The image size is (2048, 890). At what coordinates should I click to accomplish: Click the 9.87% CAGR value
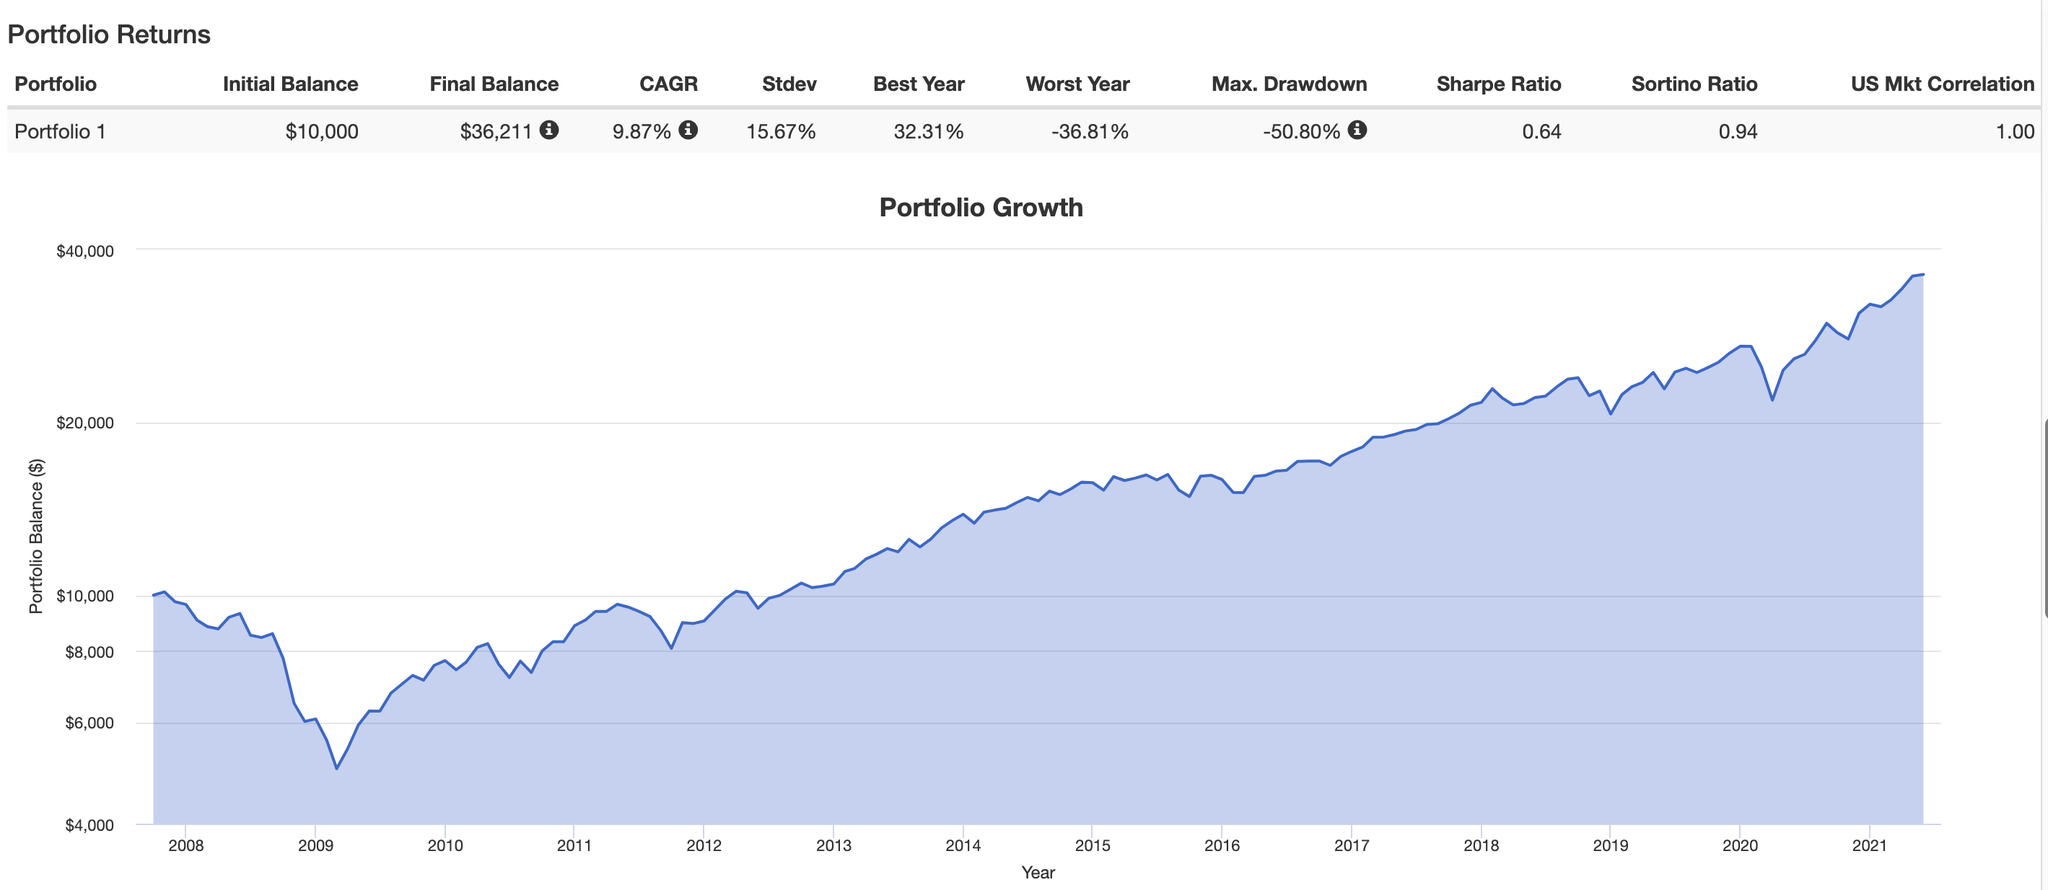pos(642,131)
